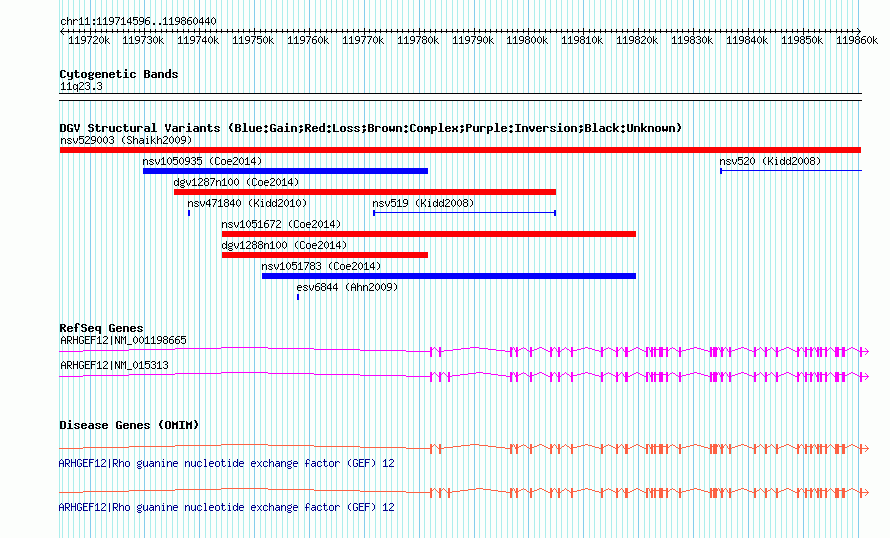Click the red dgv1288n100 loss bar

coord(325,255)
